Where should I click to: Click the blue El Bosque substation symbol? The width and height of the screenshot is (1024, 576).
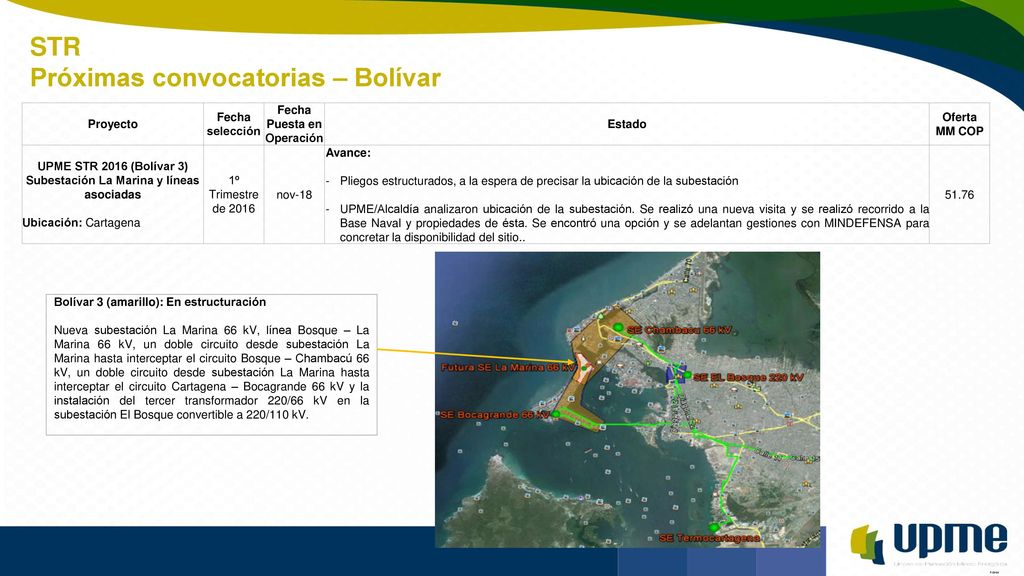[675, 374]
